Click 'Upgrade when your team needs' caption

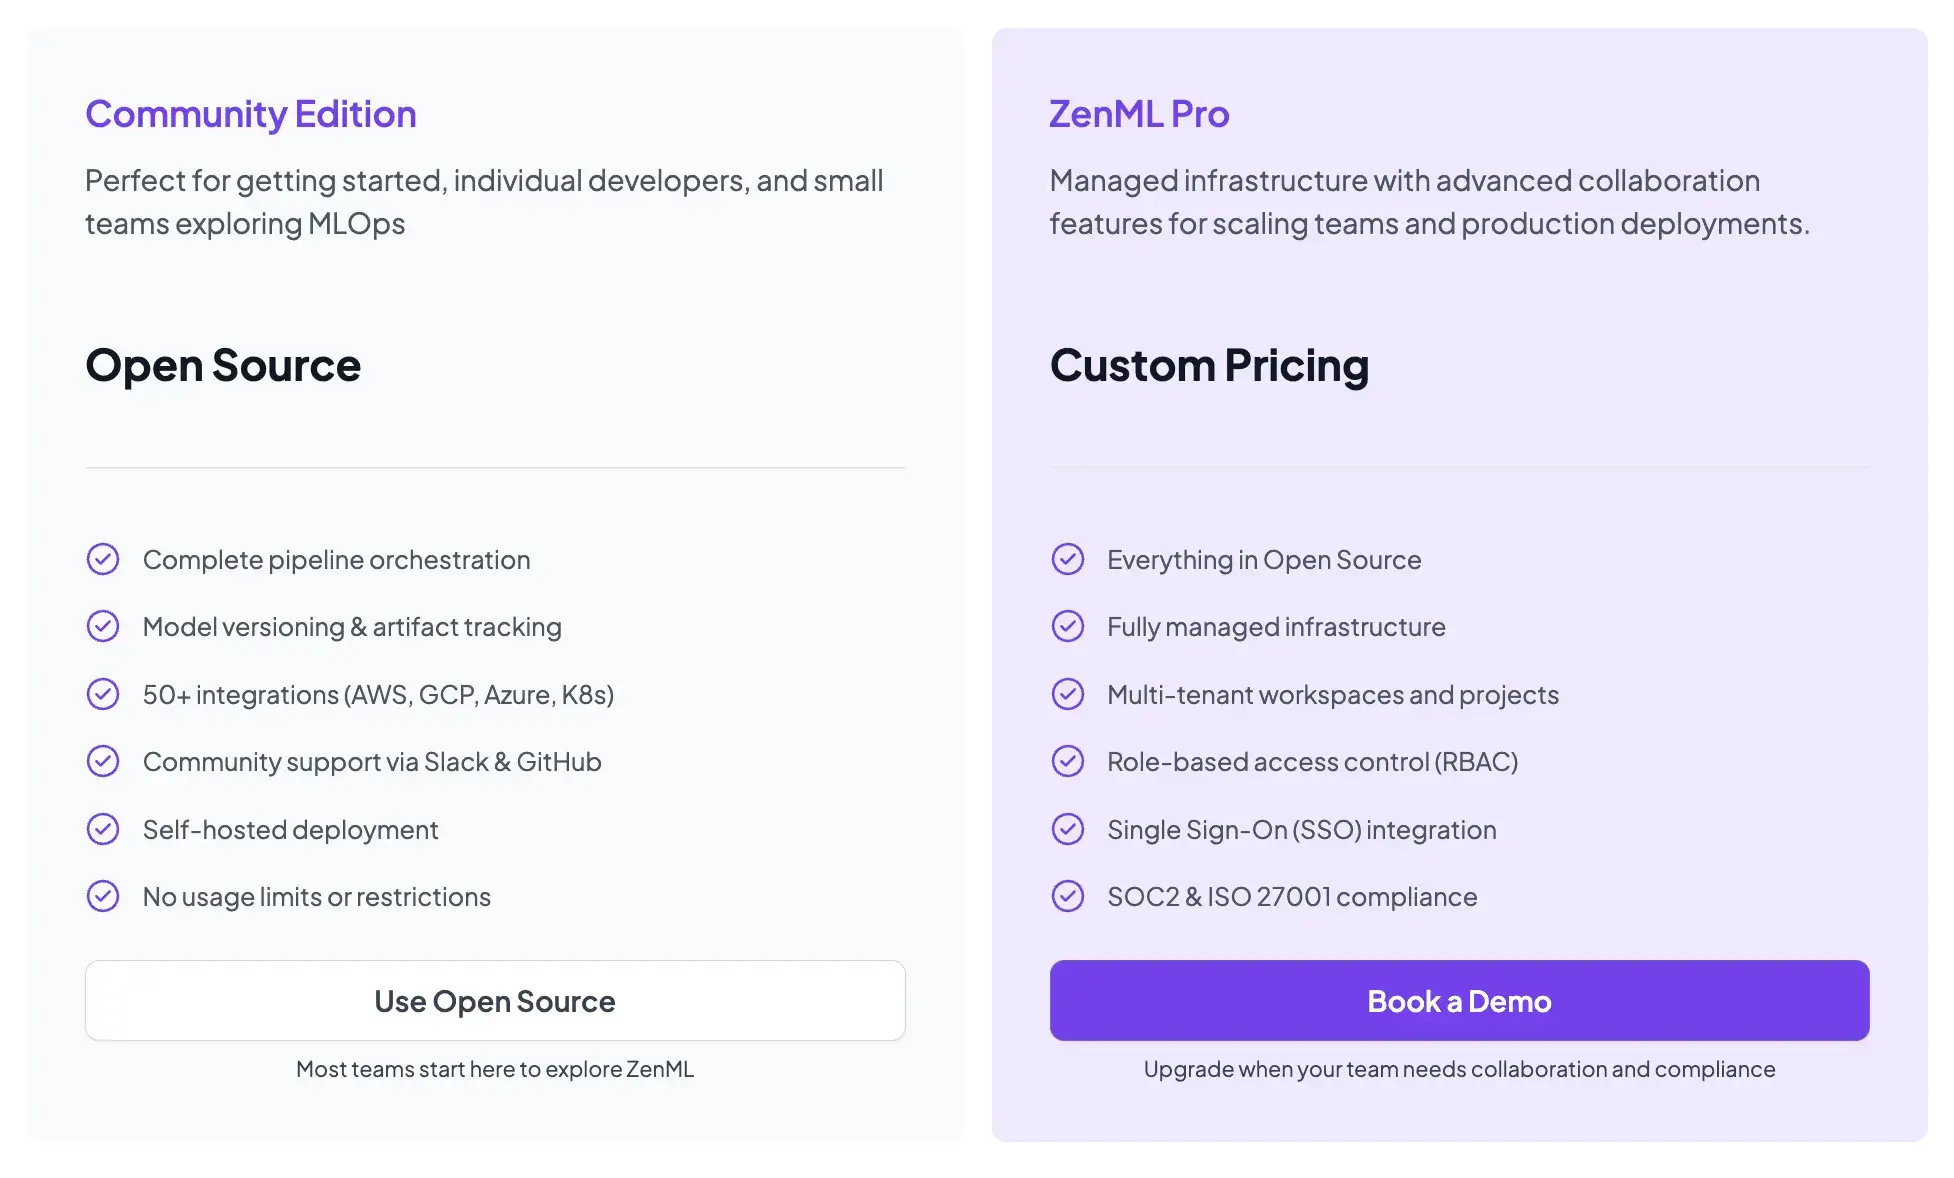click(x=1459, y=1069)
